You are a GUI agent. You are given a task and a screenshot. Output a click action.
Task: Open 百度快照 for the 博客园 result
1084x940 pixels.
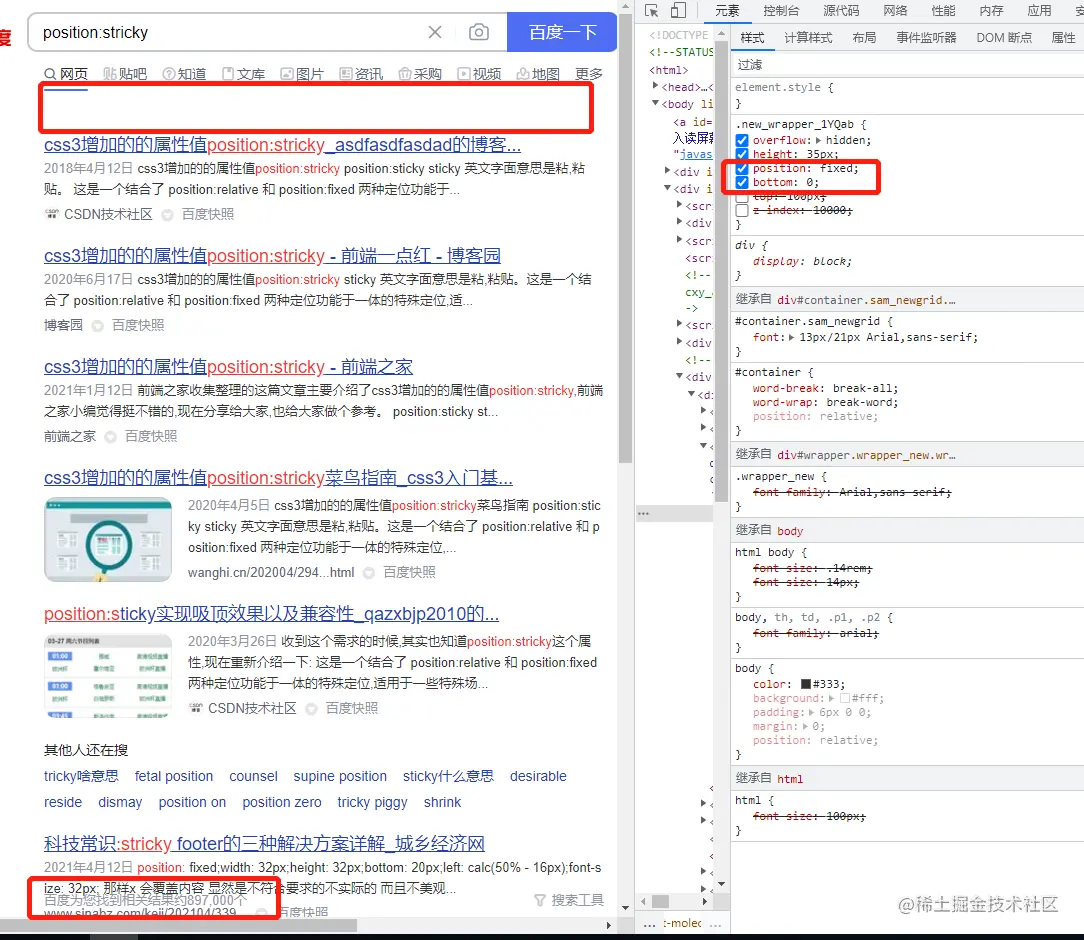tap(138, 325)
